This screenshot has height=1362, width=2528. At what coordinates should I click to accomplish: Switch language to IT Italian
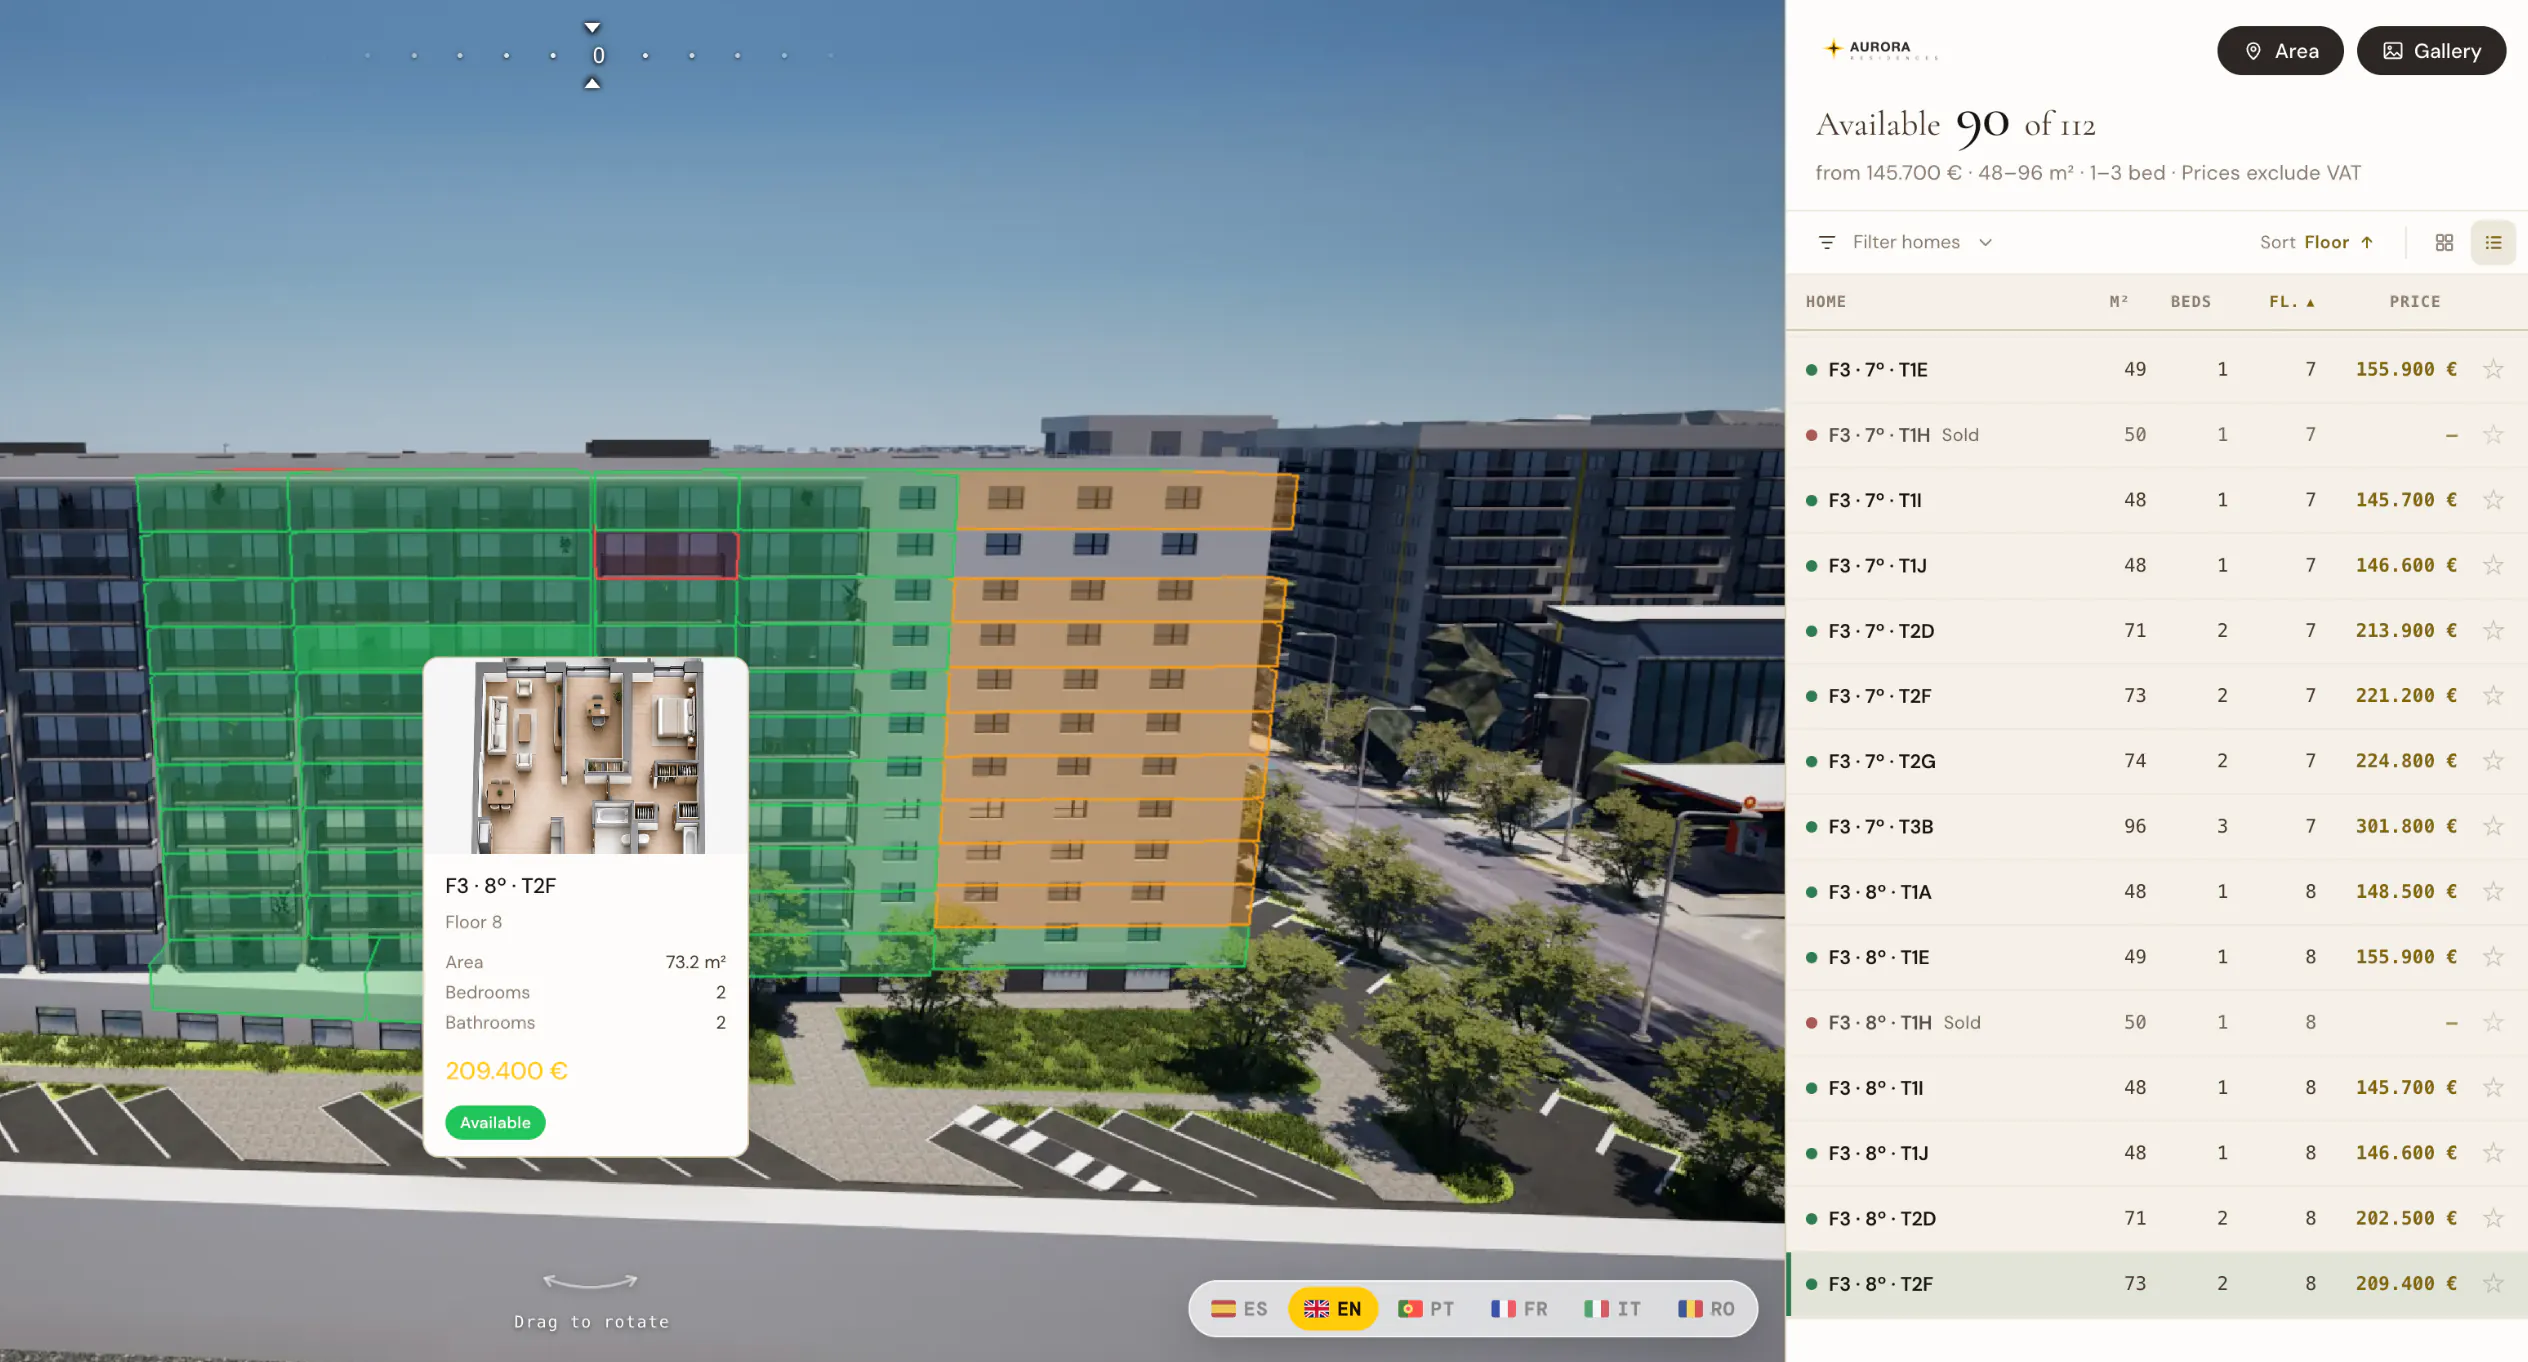pyautogui.click(x=1612, y=1309)
